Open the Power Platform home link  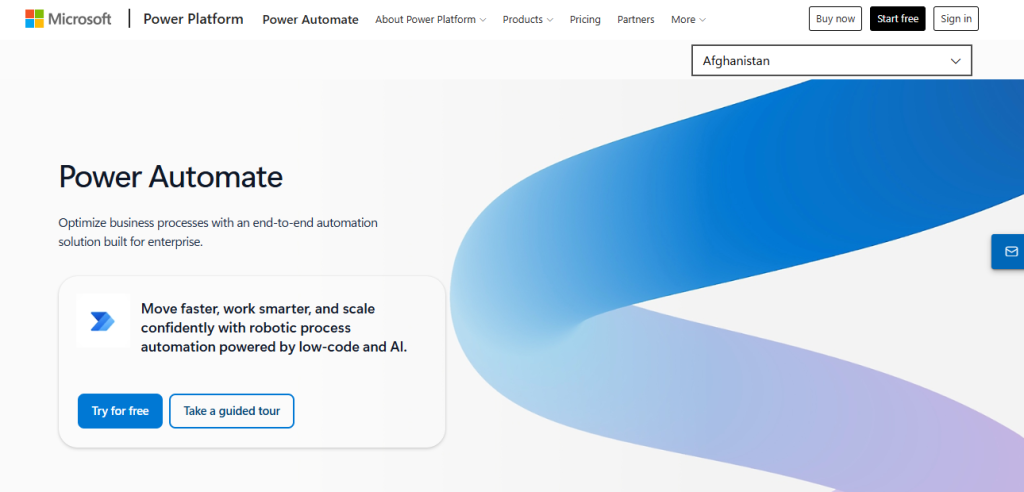(x=193, y=19)
